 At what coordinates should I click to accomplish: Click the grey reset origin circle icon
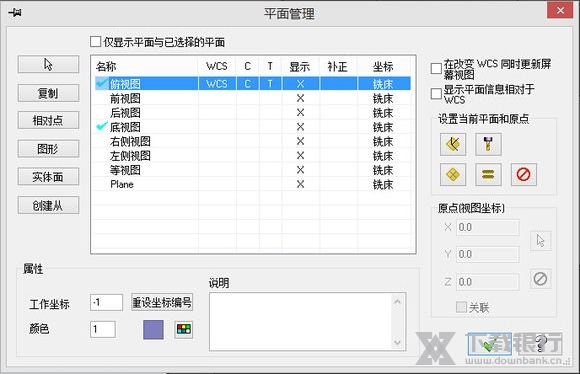pyautogui.click(x=540, y=279)
